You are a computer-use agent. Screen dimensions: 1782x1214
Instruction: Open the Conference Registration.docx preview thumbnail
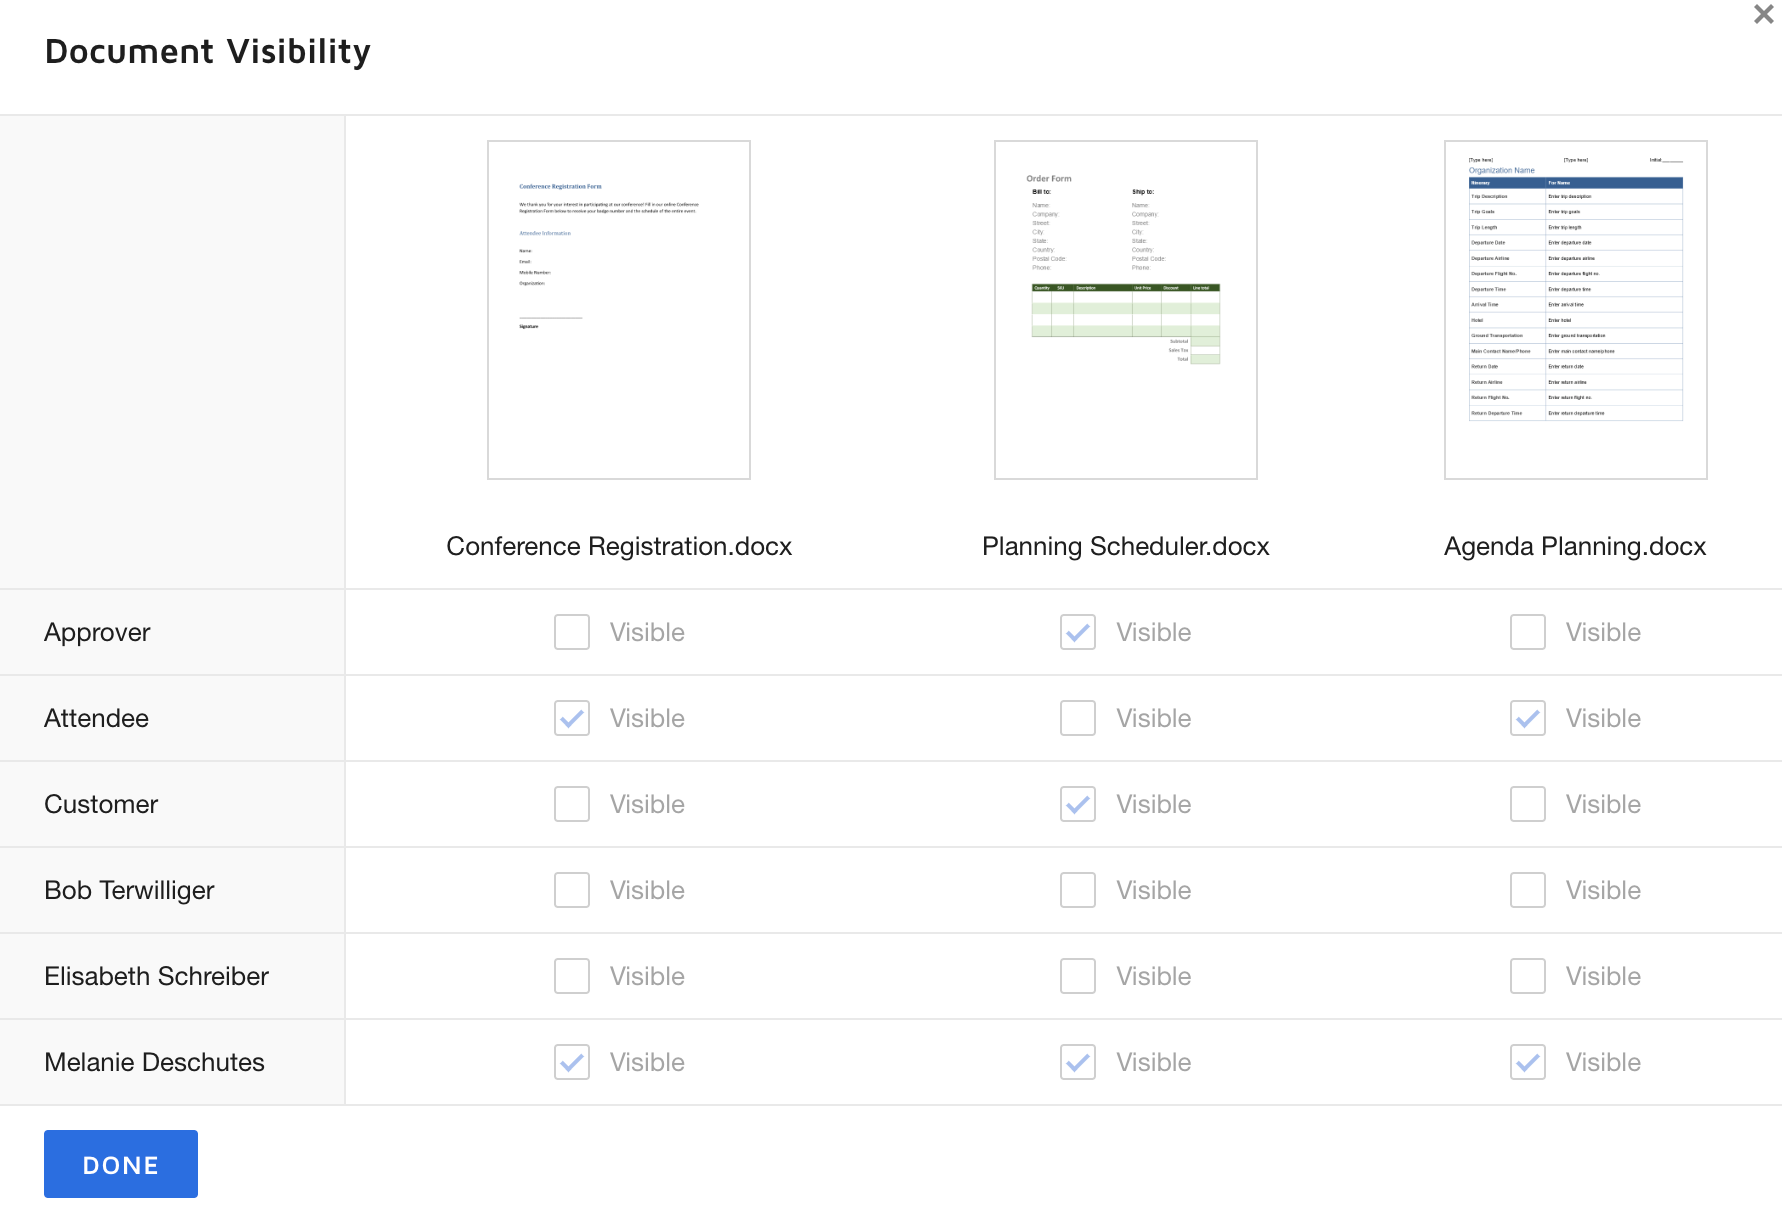pos(618,308)
